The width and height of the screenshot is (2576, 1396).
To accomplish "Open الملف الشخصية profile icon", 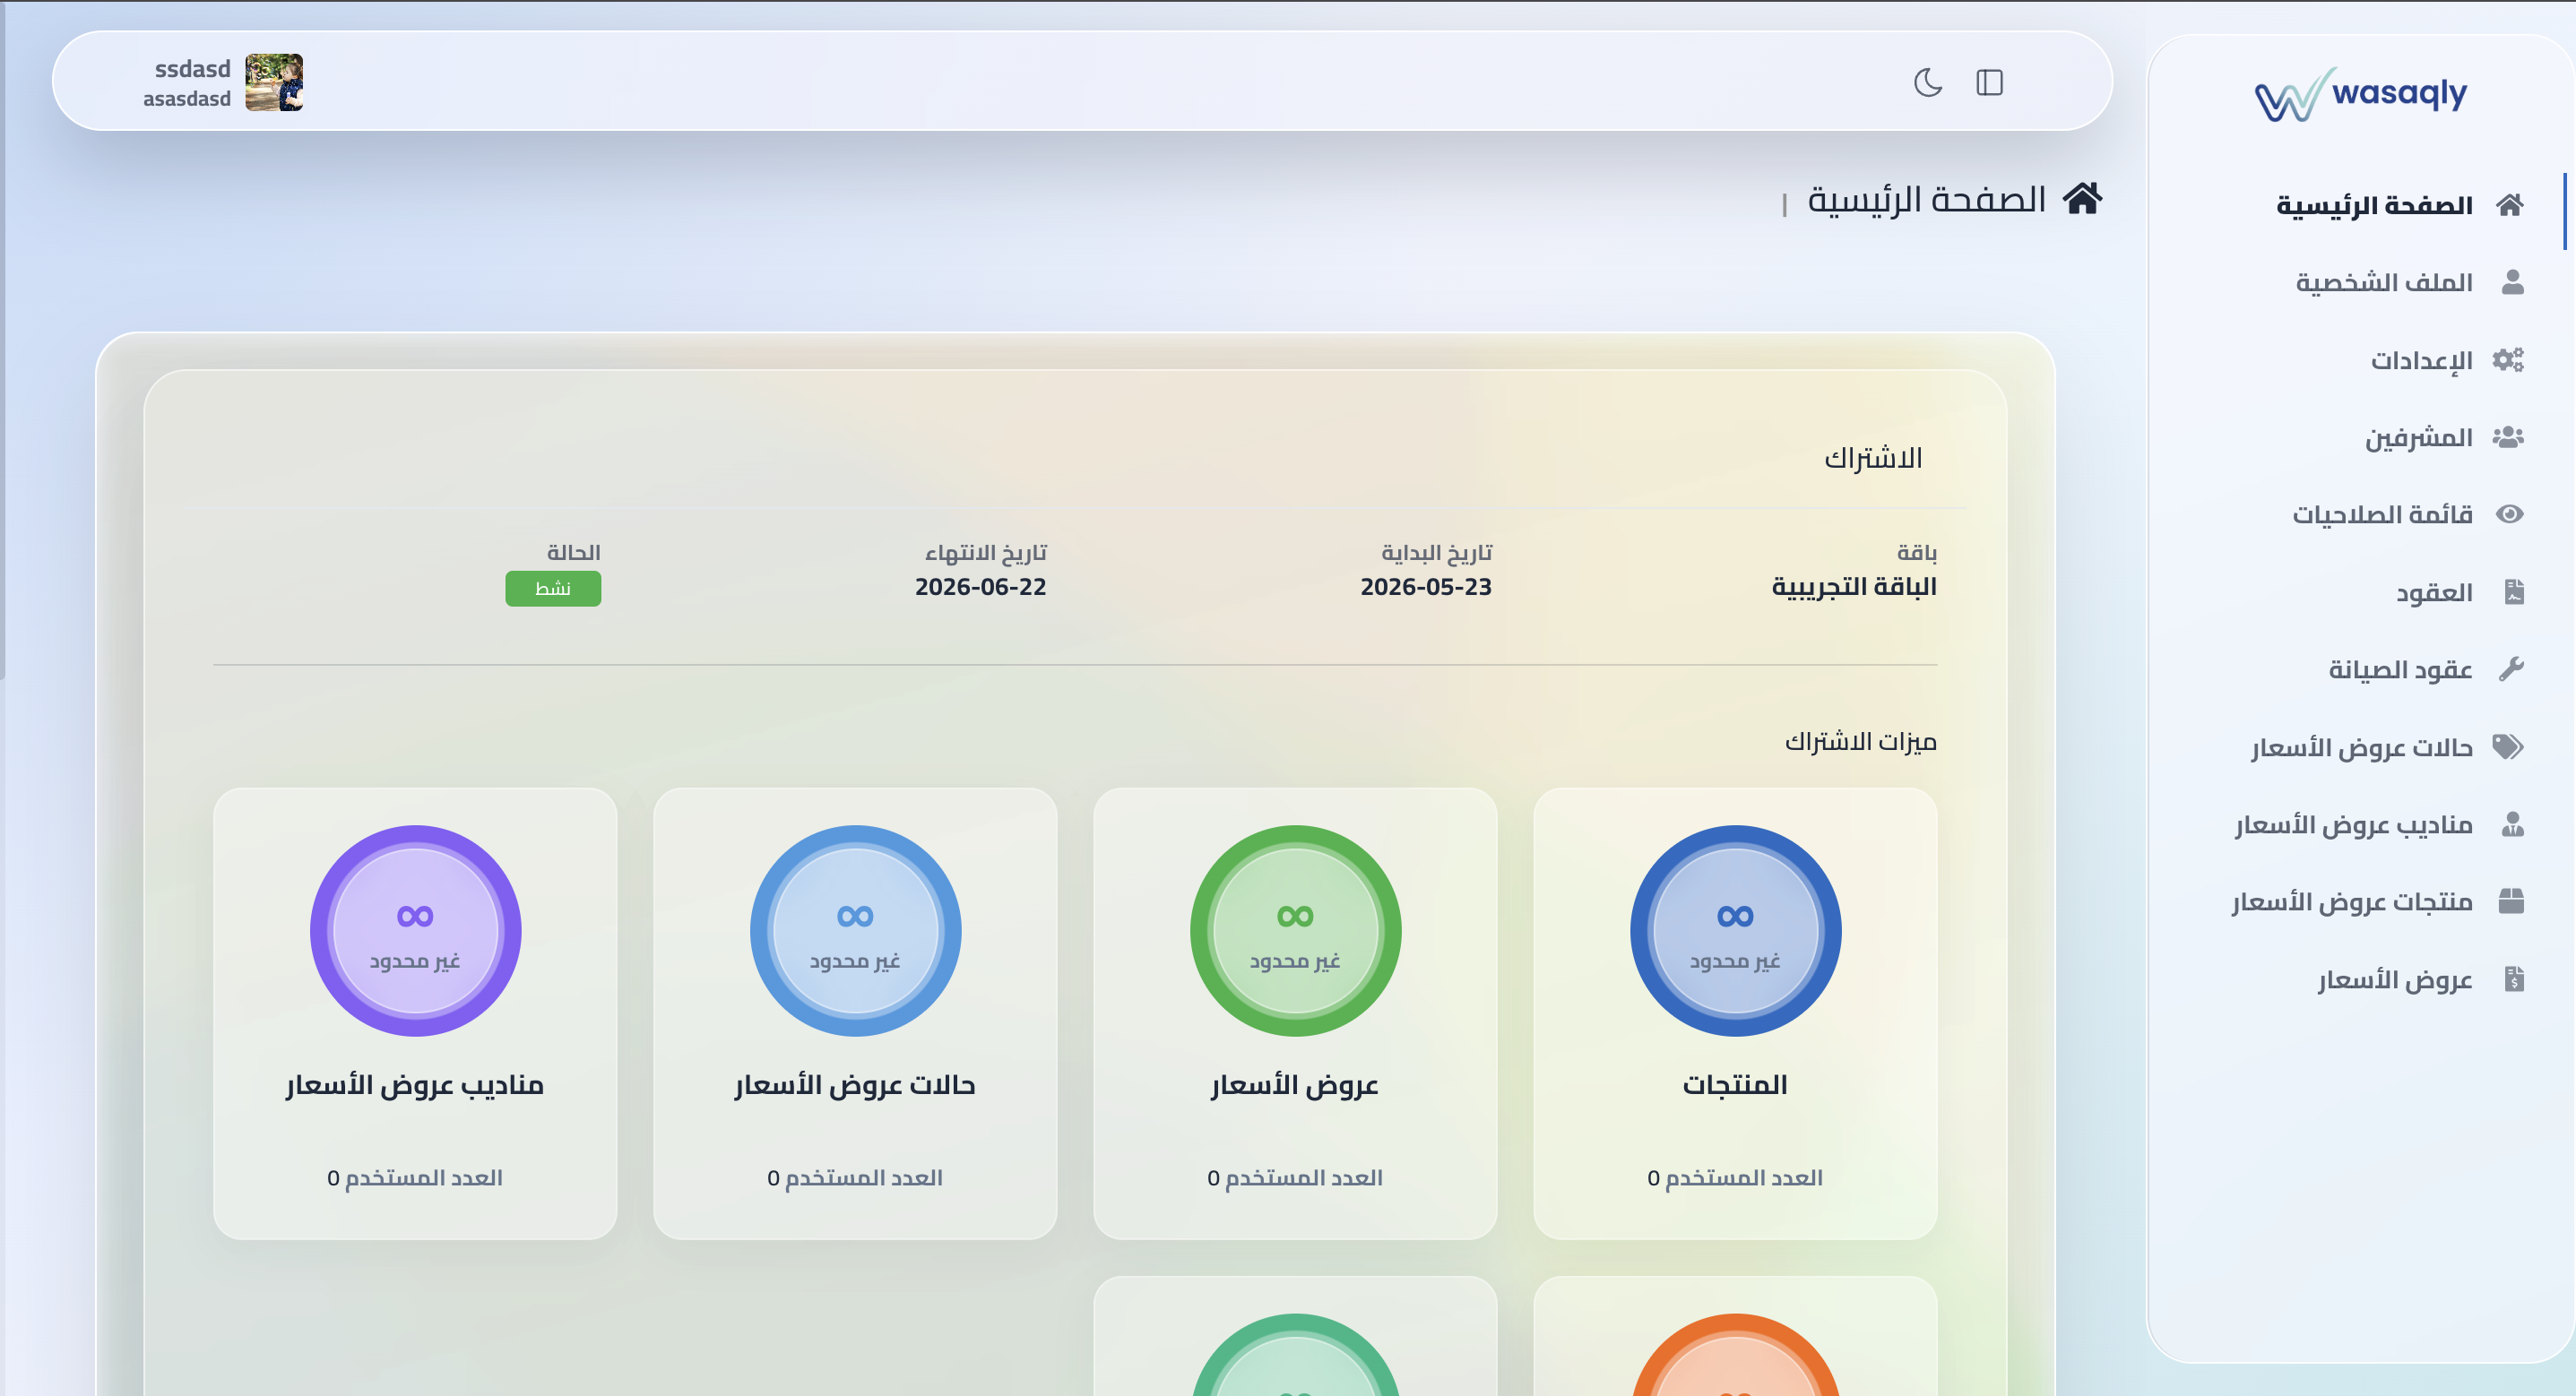I will coord(2512,282).
